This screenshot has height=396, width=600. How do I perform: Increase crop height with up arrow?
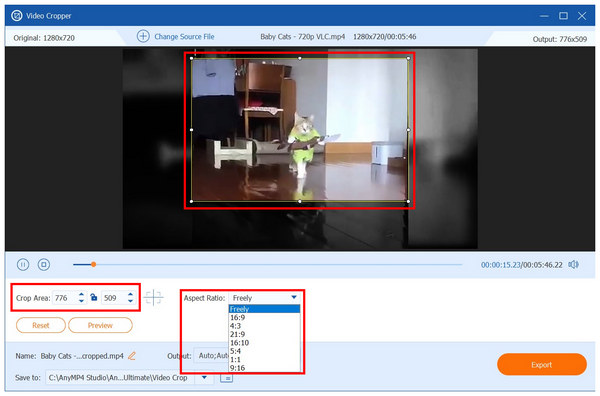130,295
